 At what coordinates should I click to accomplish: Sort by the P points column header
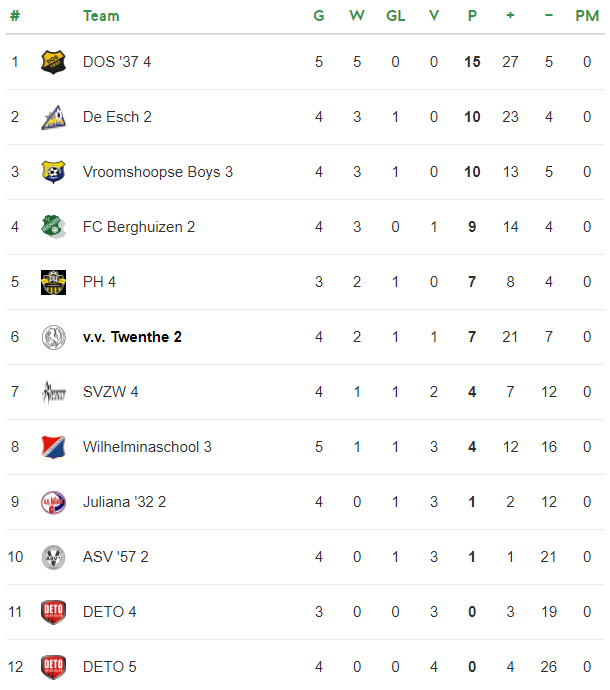click(x=472, y=16)
